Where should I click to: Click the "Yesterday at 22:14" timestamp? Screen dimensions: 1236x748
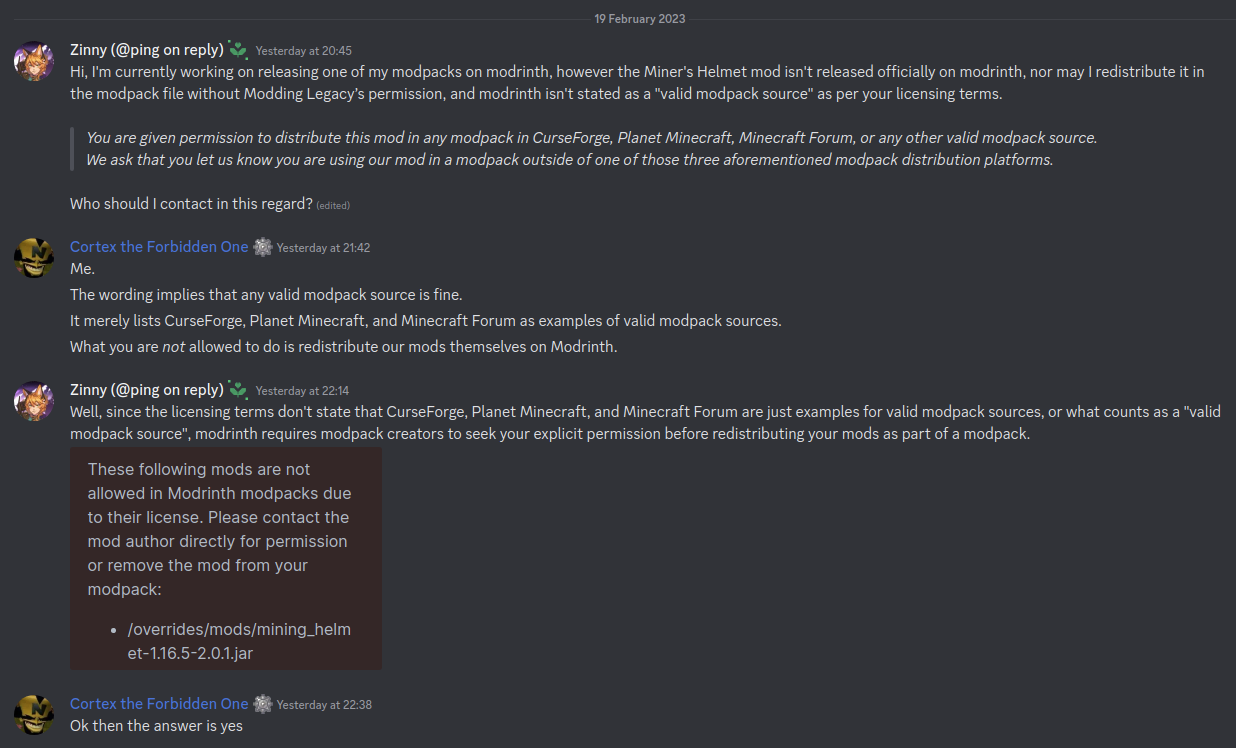[302, 390]
